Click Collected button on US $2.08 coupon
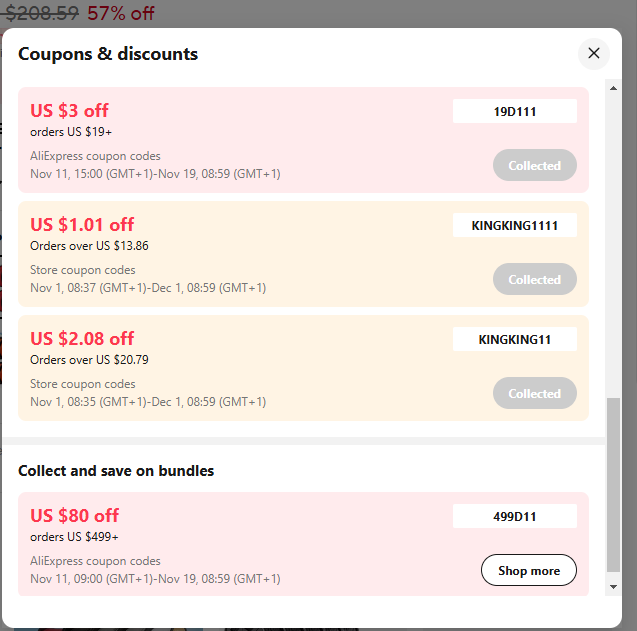Image resolution: width=637 pixels, height=631 pixels. (x=535, y=393)
